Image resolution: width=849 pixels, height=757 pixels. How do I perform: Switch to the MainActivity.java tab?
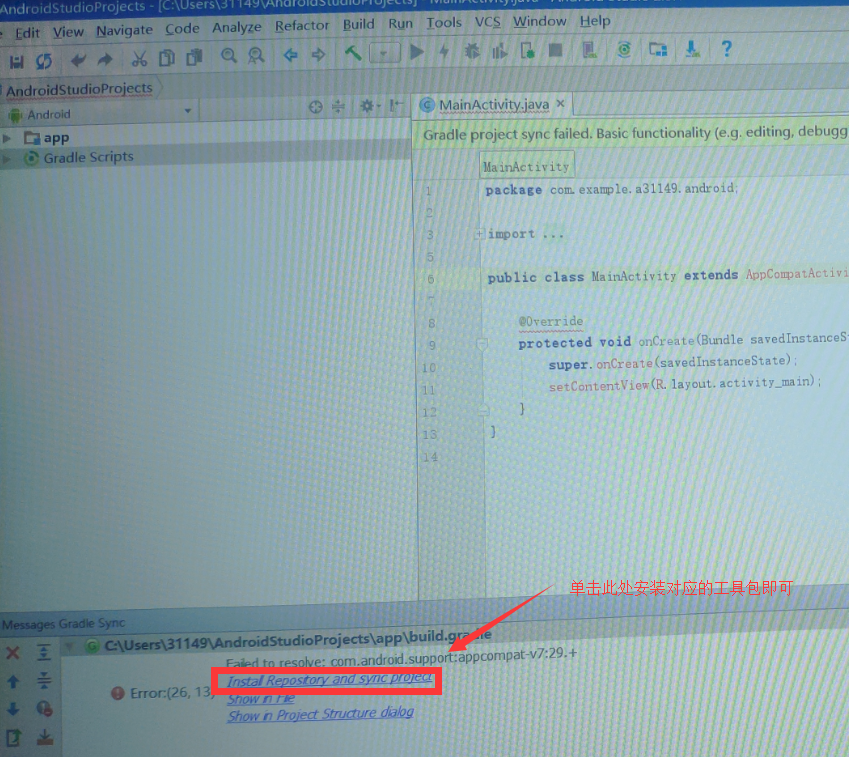tap(494, 105)
